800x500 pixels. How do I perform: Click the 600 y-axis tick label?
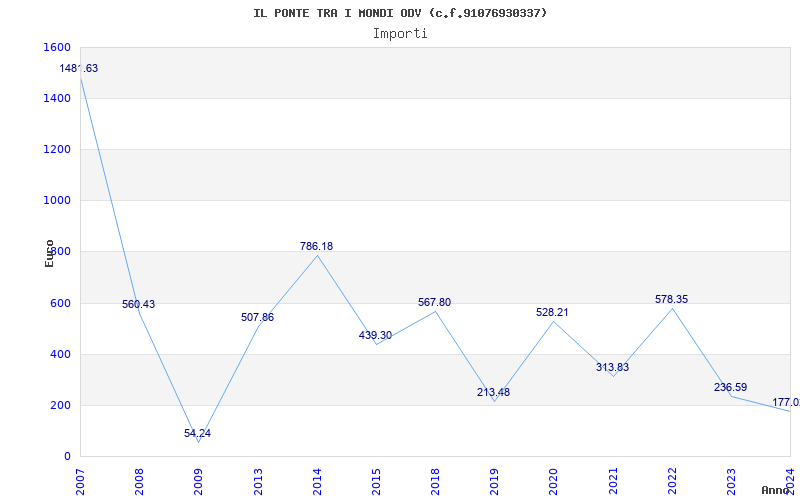[x=60, y=304]
